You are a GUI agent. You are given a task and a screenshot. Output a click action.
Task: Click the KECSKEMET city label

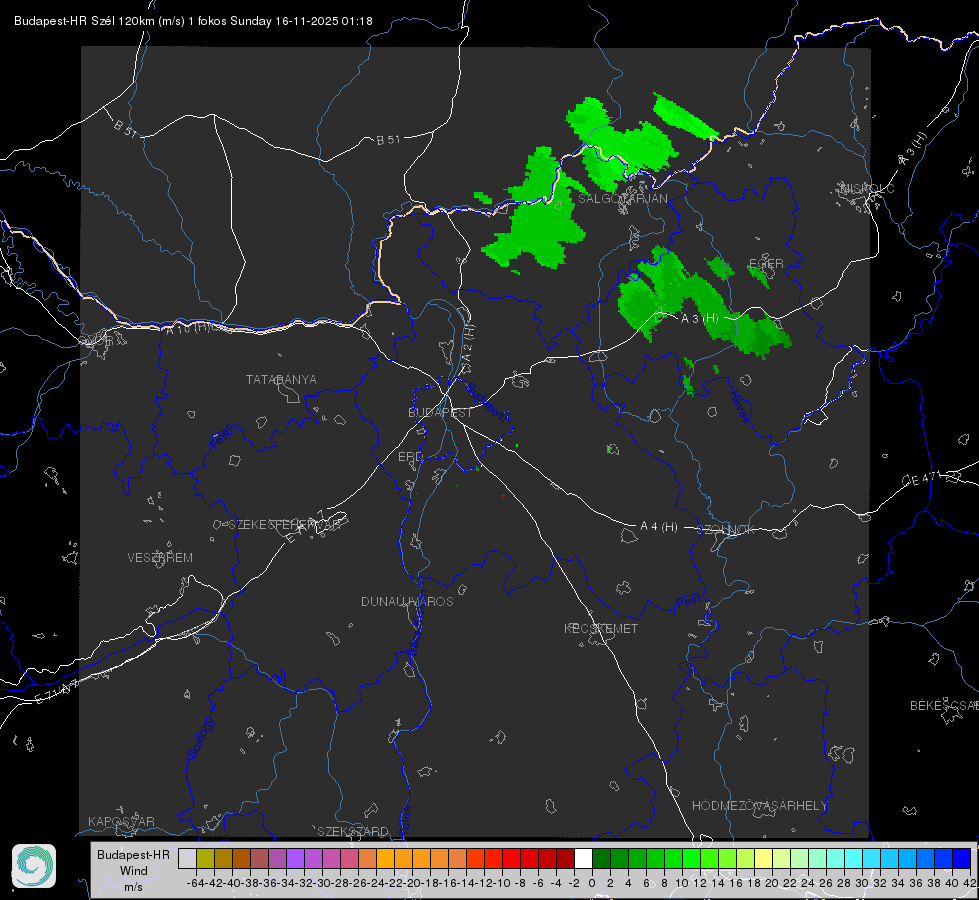click(601, 628)
